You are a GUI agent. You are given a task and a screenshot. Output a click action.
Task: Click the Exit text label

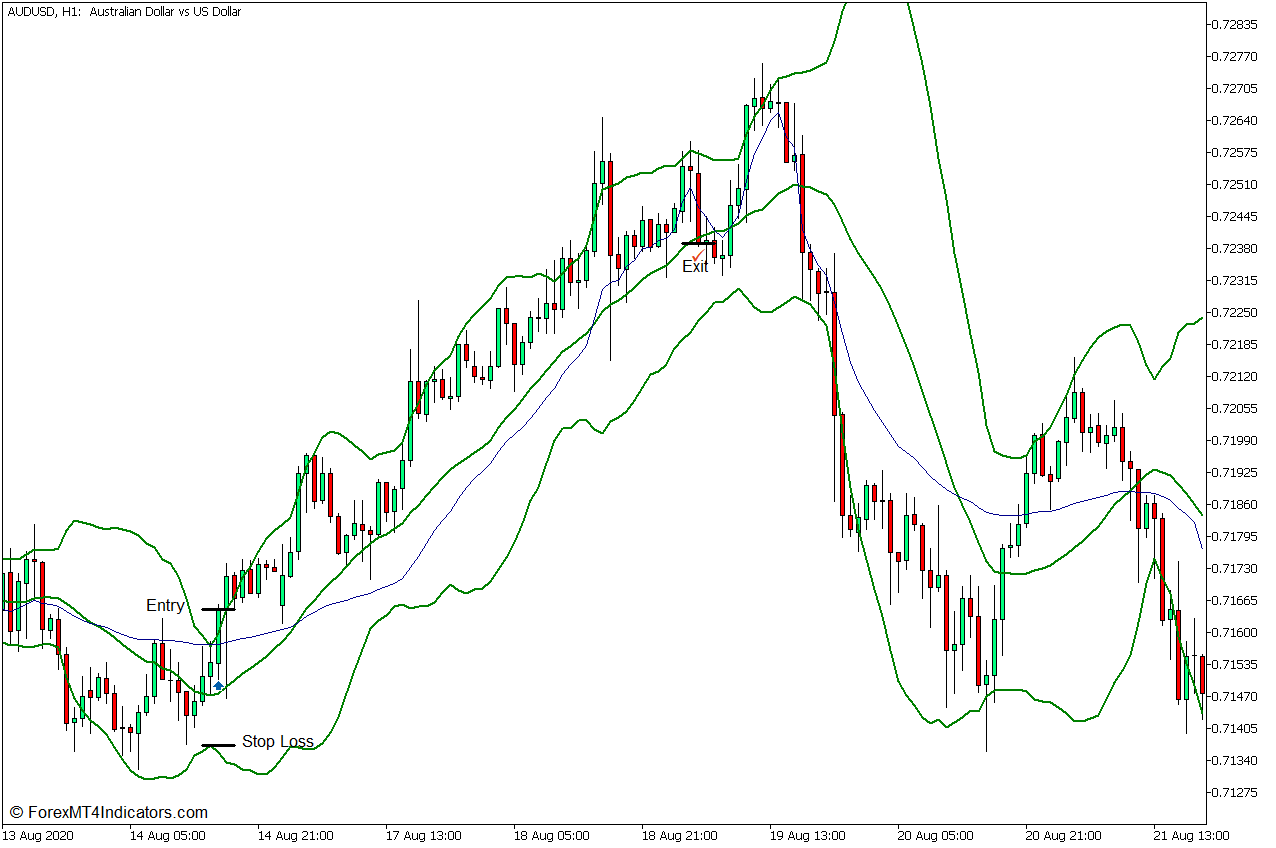click(x=694, y=268)
